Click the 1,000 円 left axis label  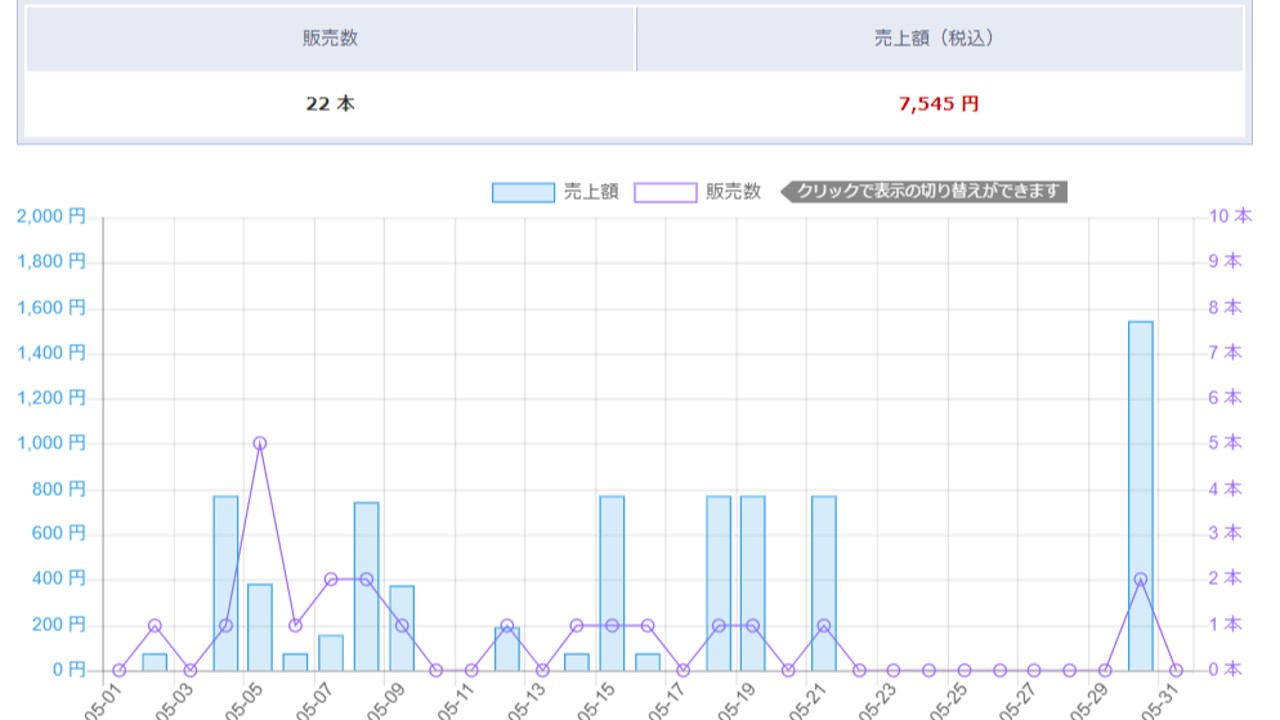point(52,443)
